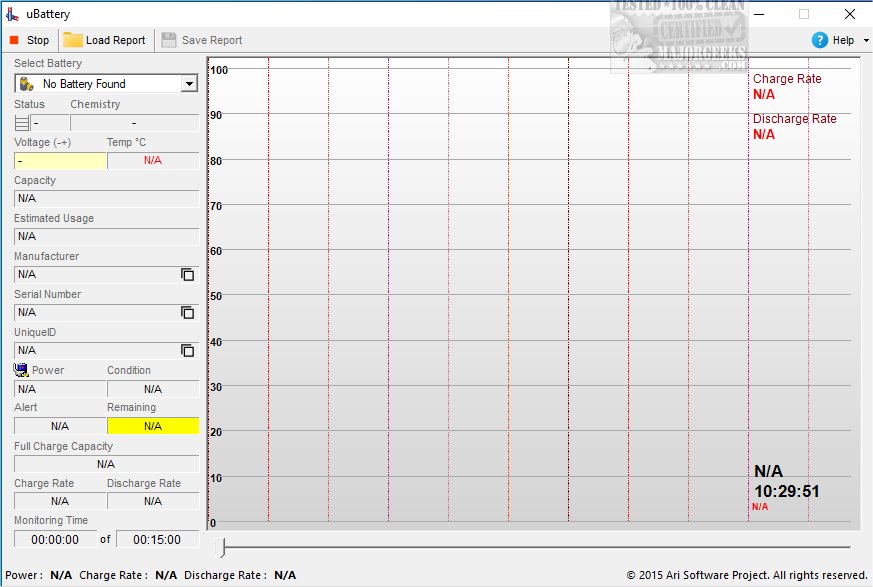Viewport: 873px width, 587px height.
Task: Click the 50 axis label on the graph
Action: click(x=216, y=296)
